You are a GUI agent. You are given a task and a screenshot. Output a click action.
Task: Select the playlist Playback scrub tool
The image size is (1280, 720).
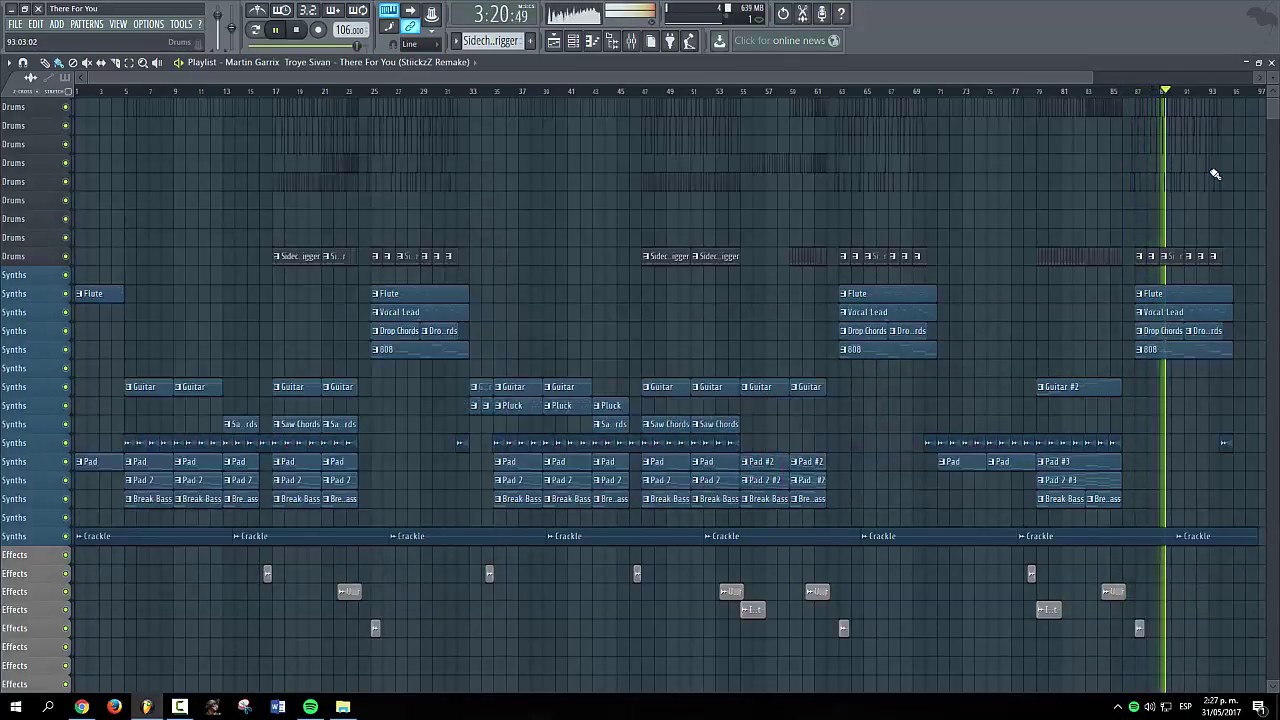point(157,62)
